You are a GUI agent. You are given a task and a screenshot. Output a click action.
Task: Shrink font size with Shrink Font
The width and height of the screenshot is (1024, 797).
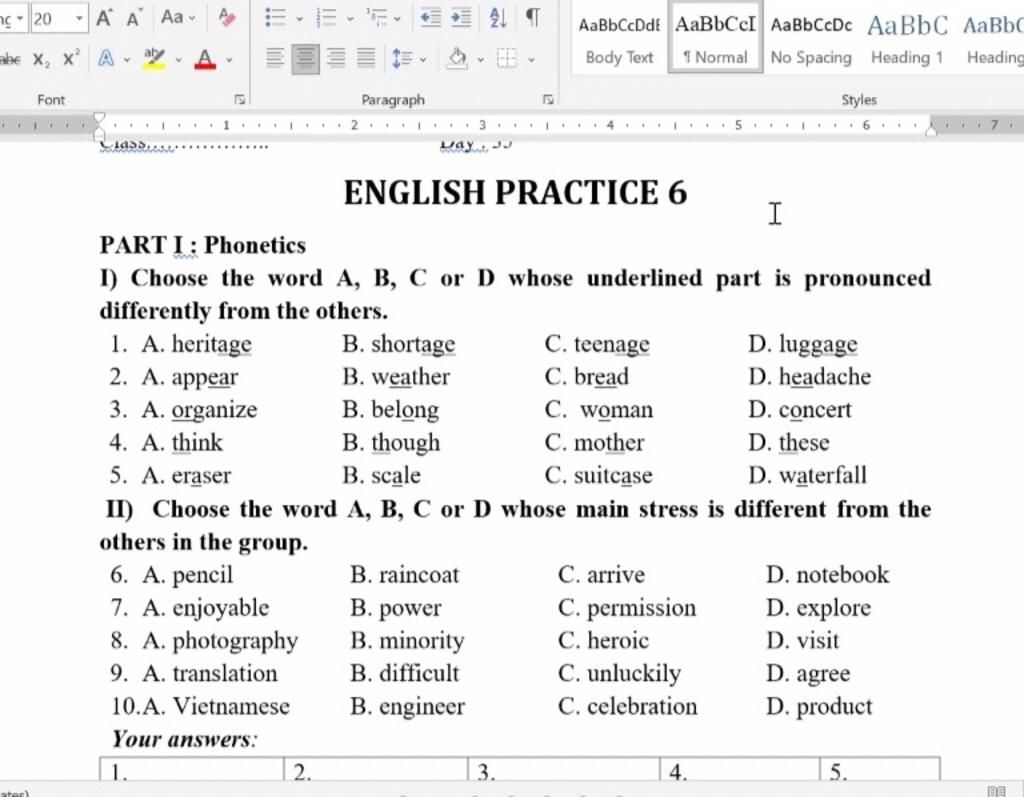point(134,18)
